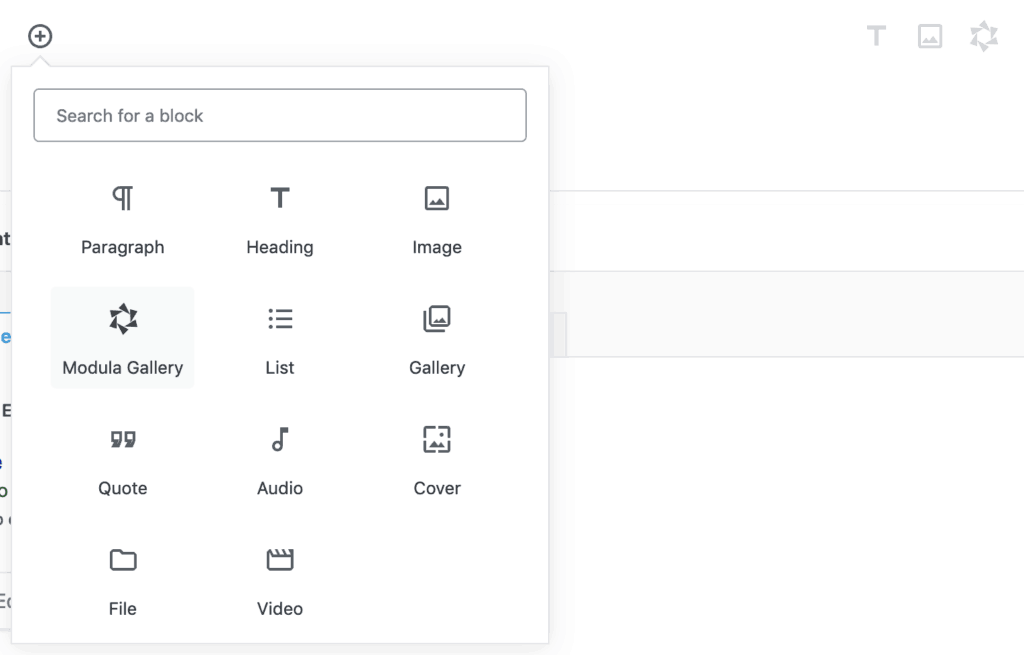Click the Modula shortcut in top-right toolbar
Viewport: 1024px width, 655px height.
click(984, 37)
